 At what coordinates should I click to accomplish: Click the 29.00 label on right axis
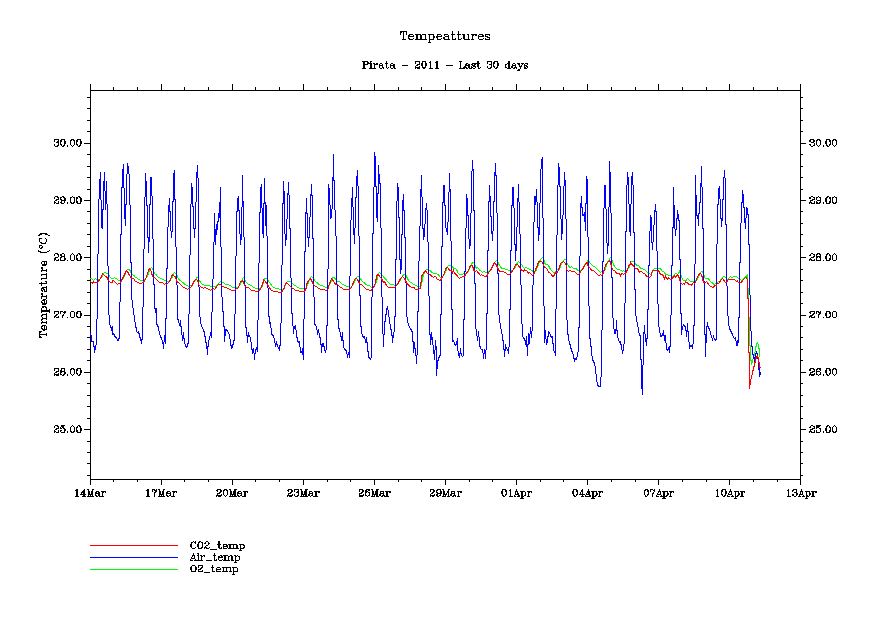pyautogui.click(x=823, y=201)
